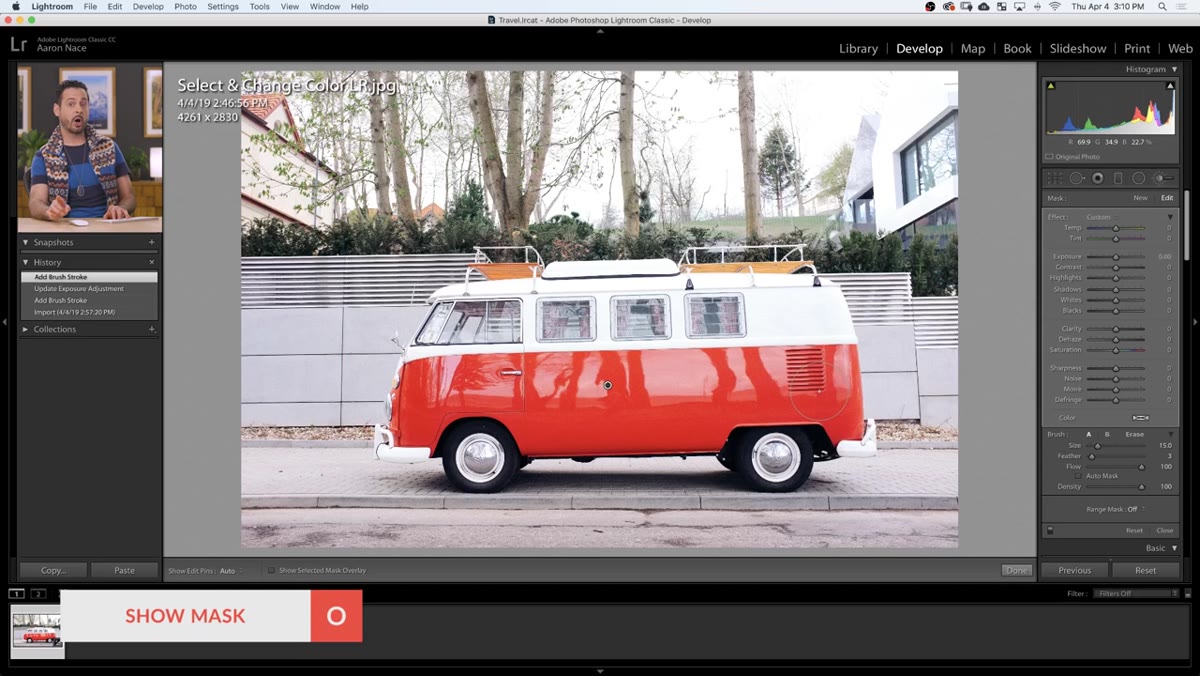
Task: Toggle the Original Photo checkbox
Action: coord(1049,157)
